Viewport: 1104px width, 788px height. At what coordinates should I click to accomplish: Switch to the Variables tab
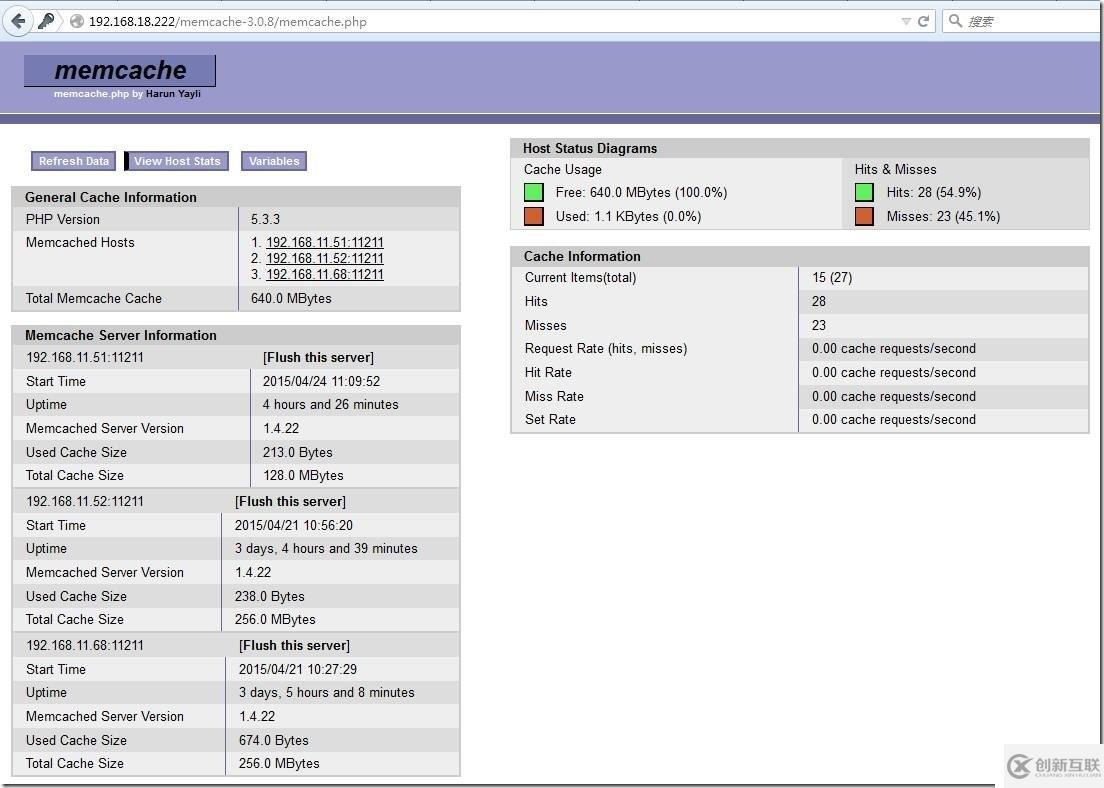(x=274, y=161)
